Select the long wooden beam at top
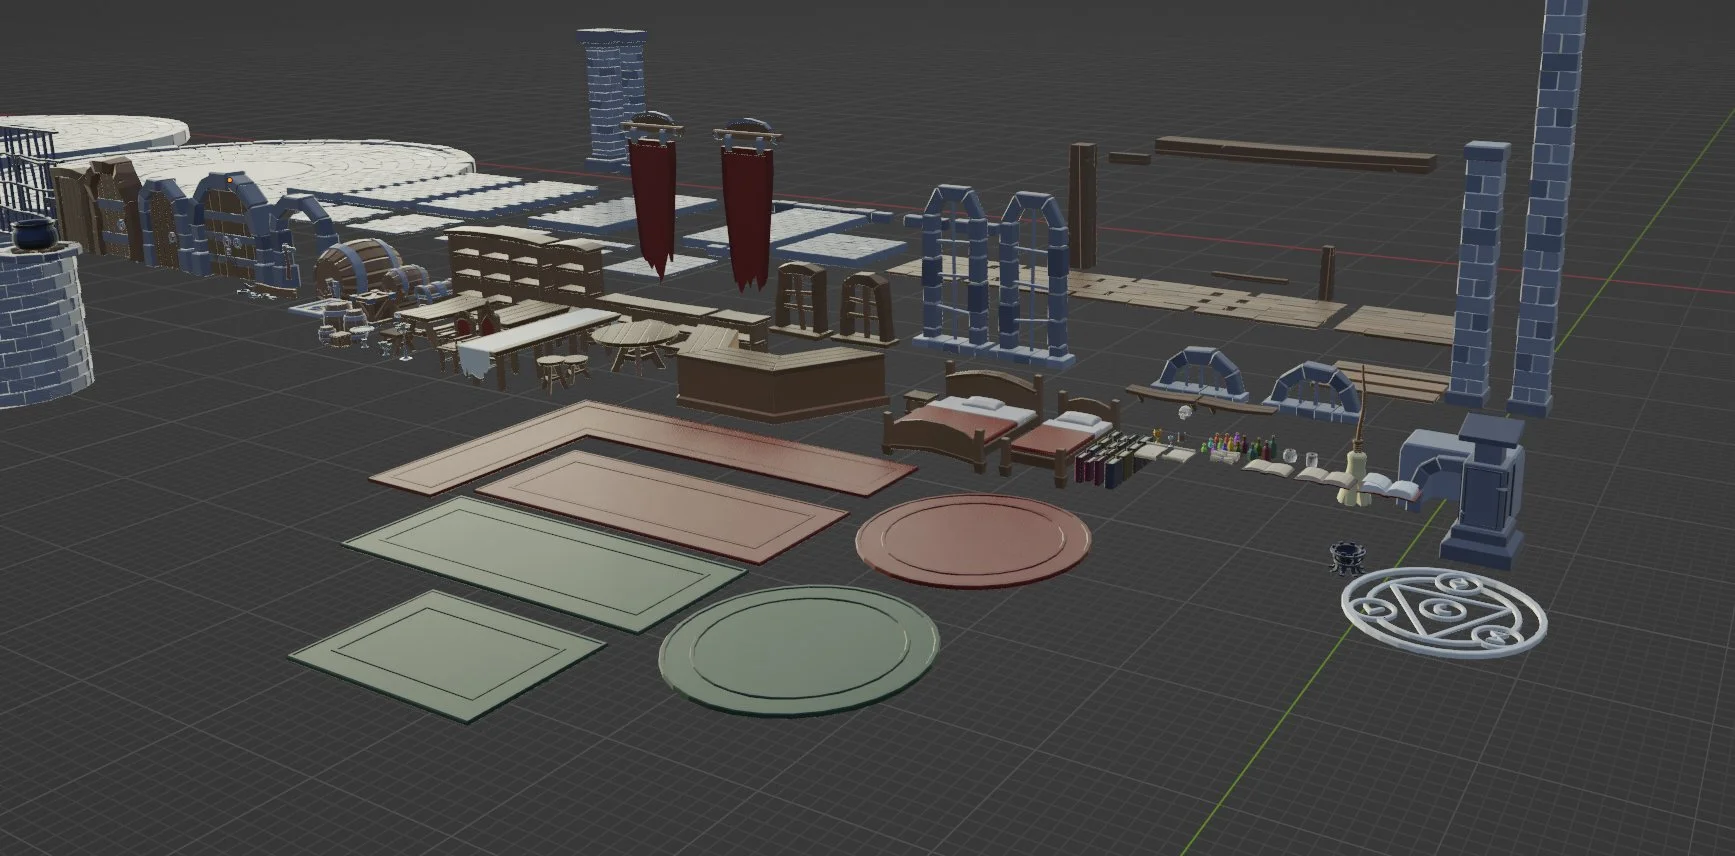The height and width of the screenshot is (856, 1735). [x=1296, y=156]
